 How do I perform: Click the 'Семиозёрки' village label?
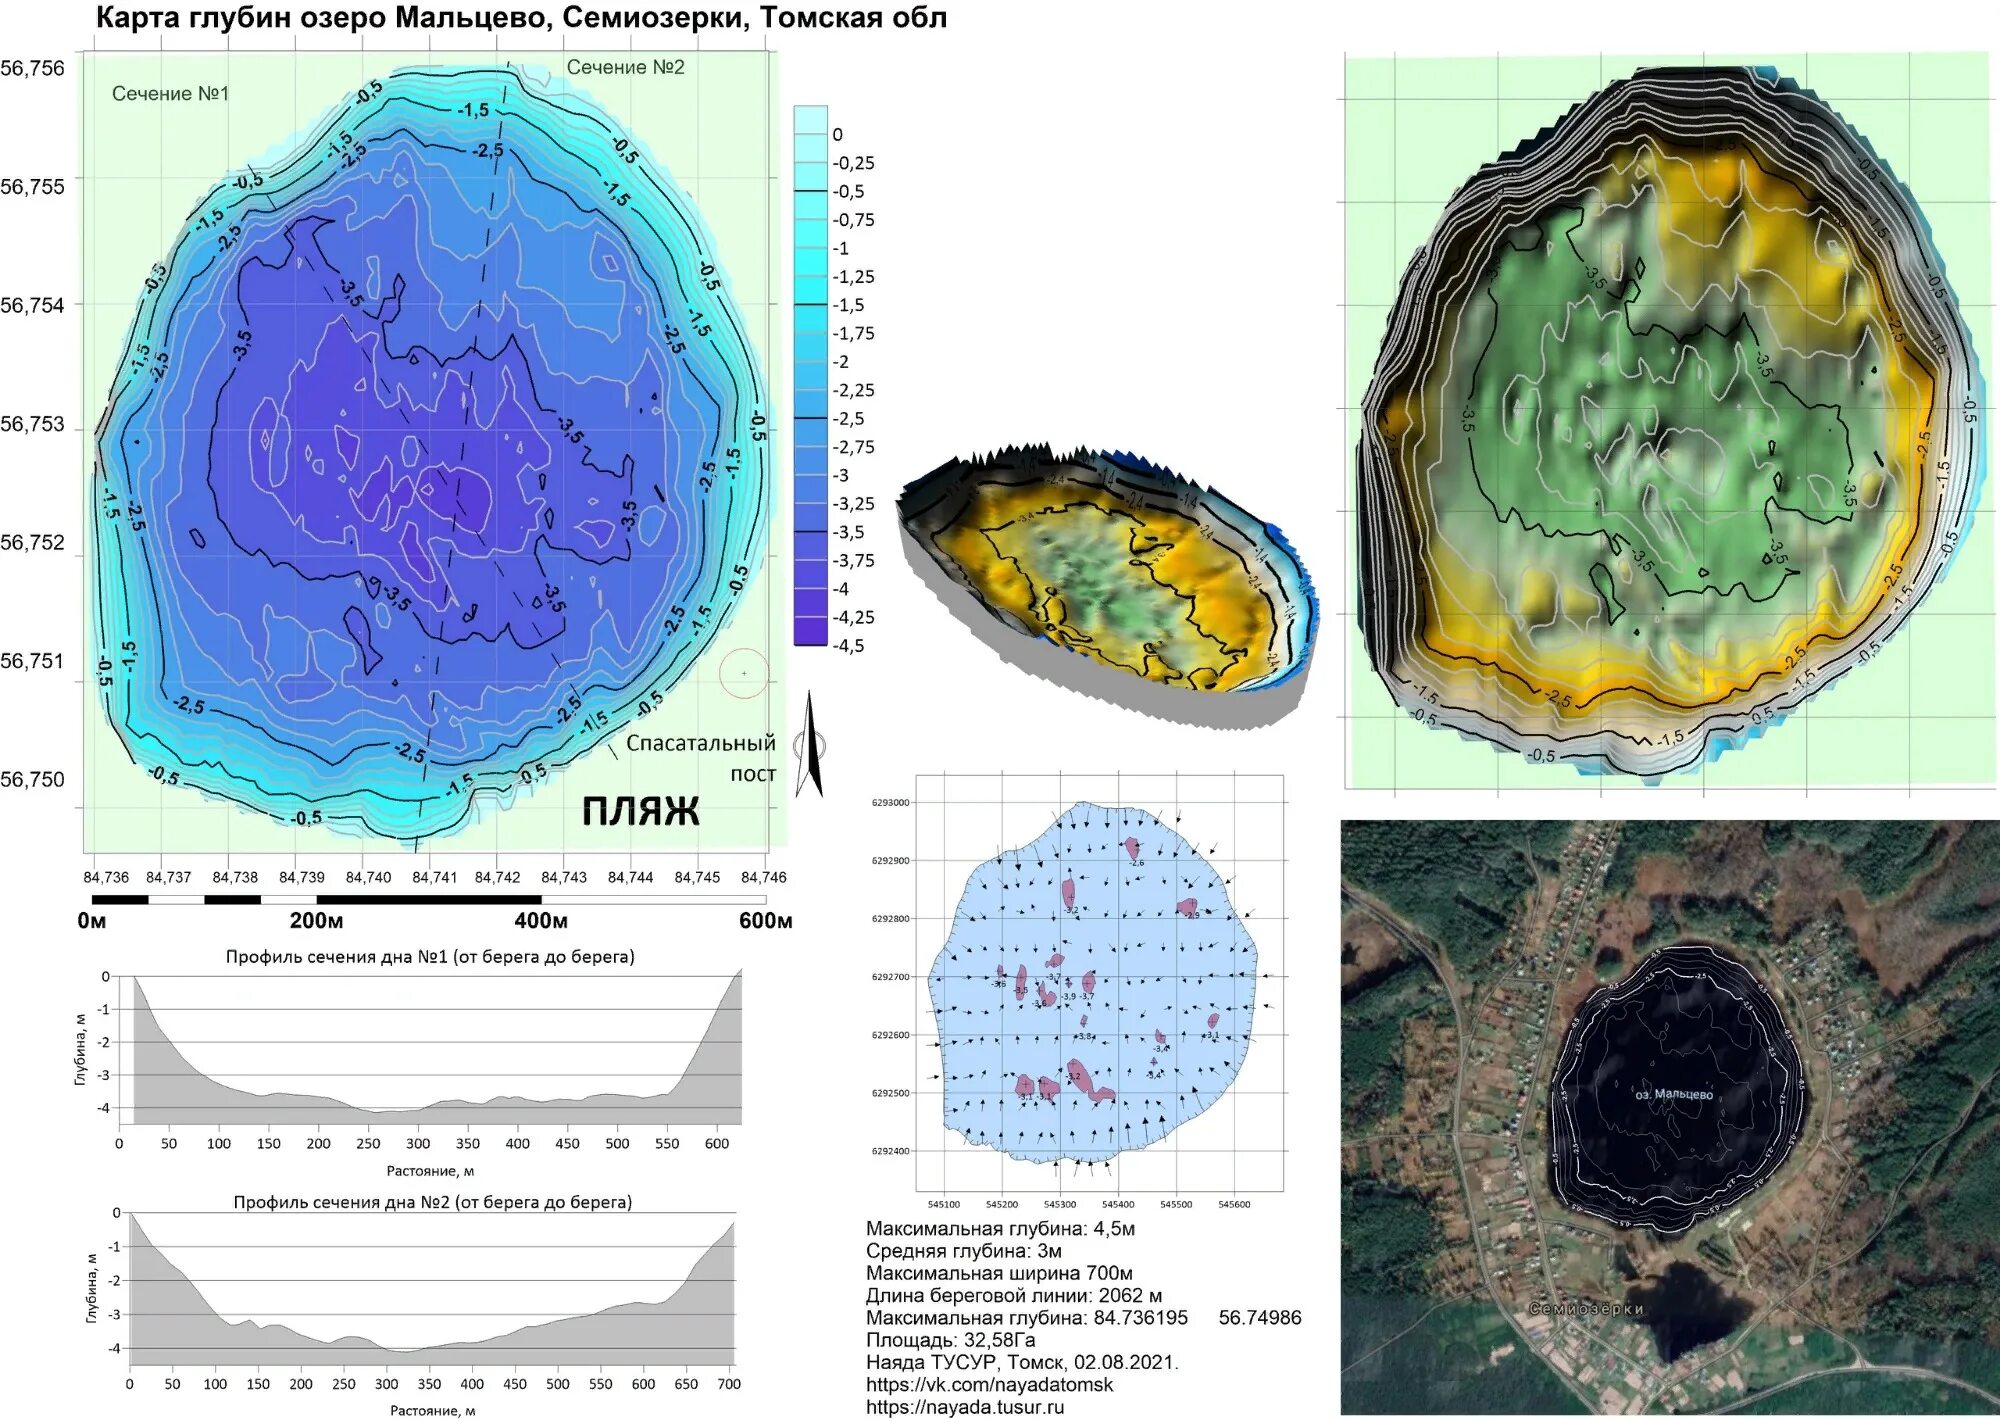point(1586,1308)
